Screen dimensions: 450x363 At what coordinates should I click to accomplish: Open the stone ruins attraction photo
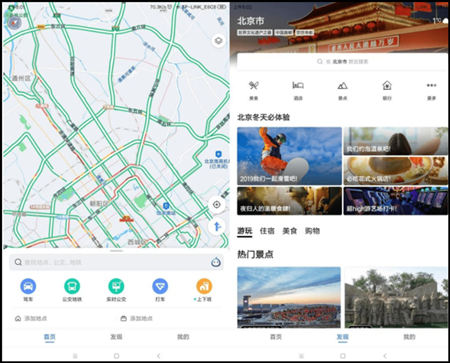(x=396, y=297)
